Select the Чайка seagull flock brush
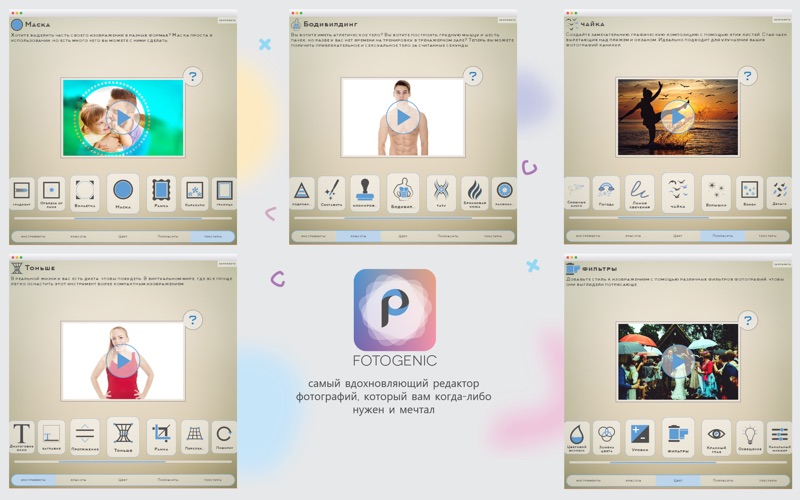This screenshot has height=500, width=800. pos(678,193)
